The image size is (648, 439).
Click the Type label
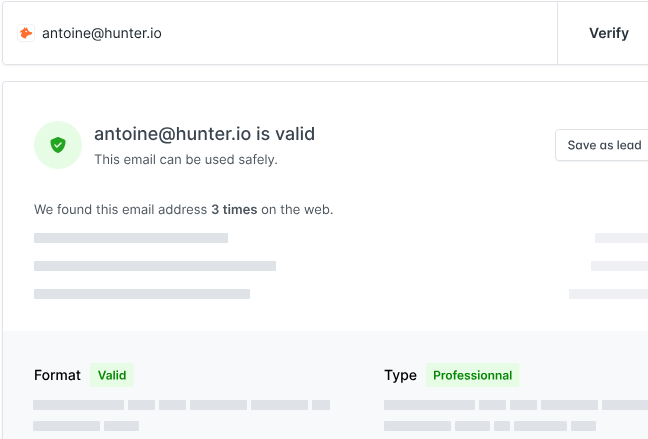[400, 375]
